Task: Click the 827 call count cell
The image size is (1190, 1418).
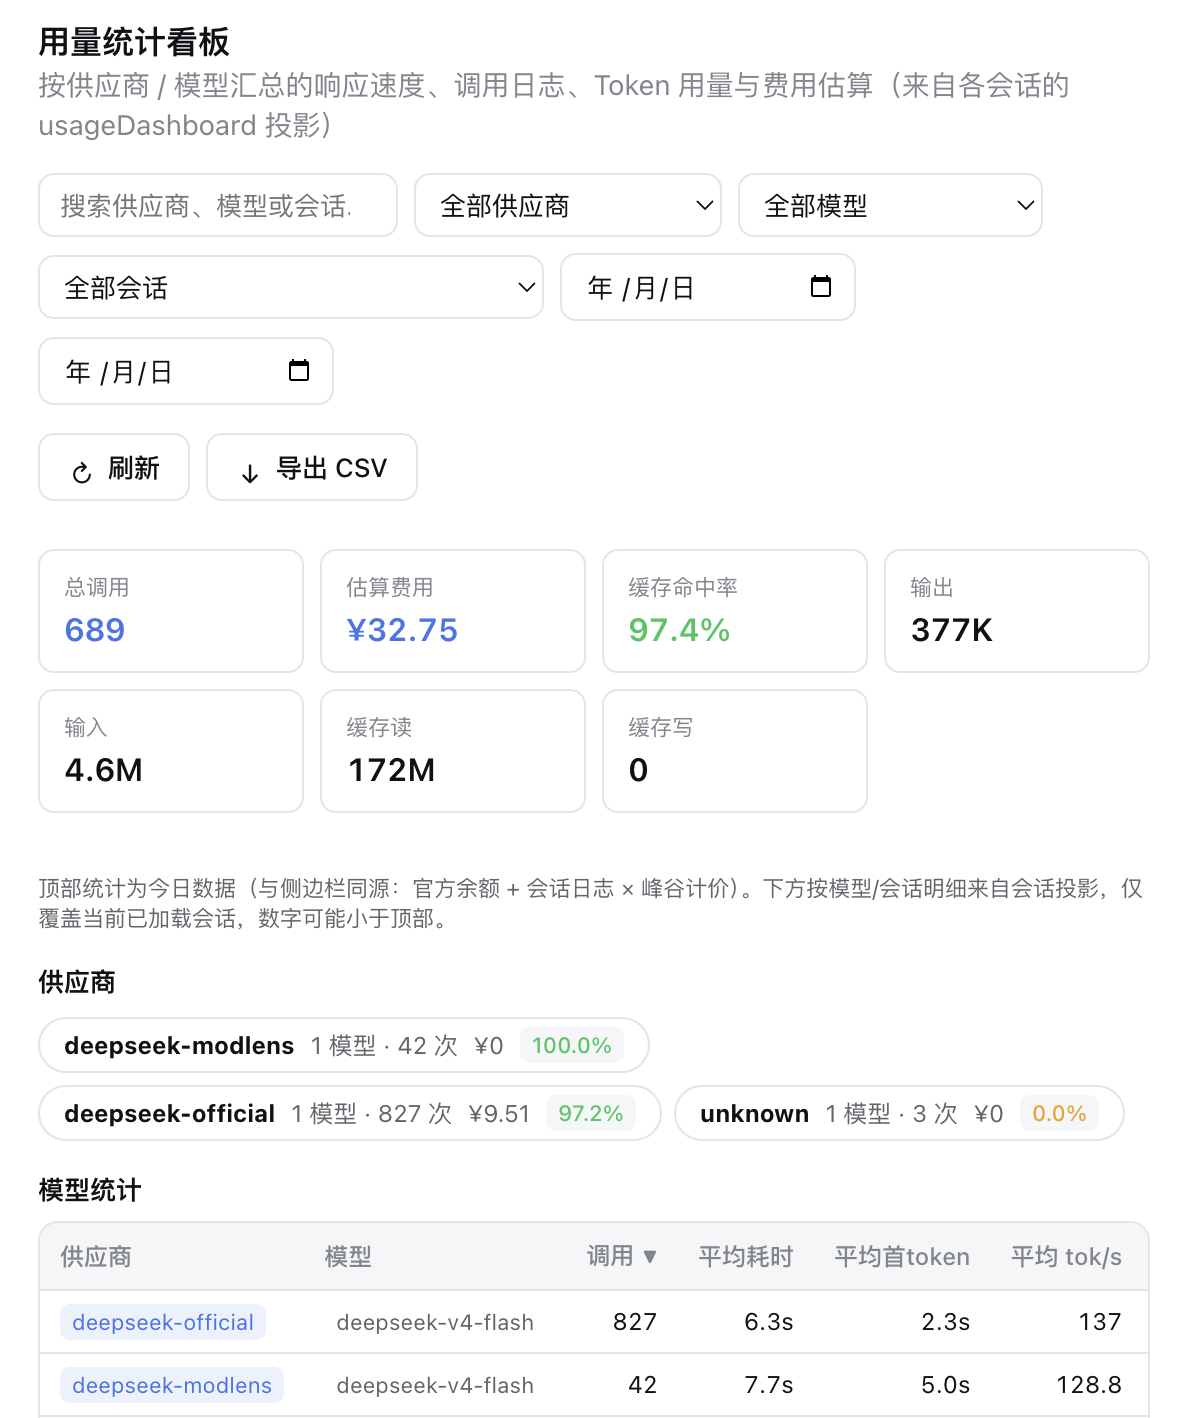Action: pos(635,1322)
